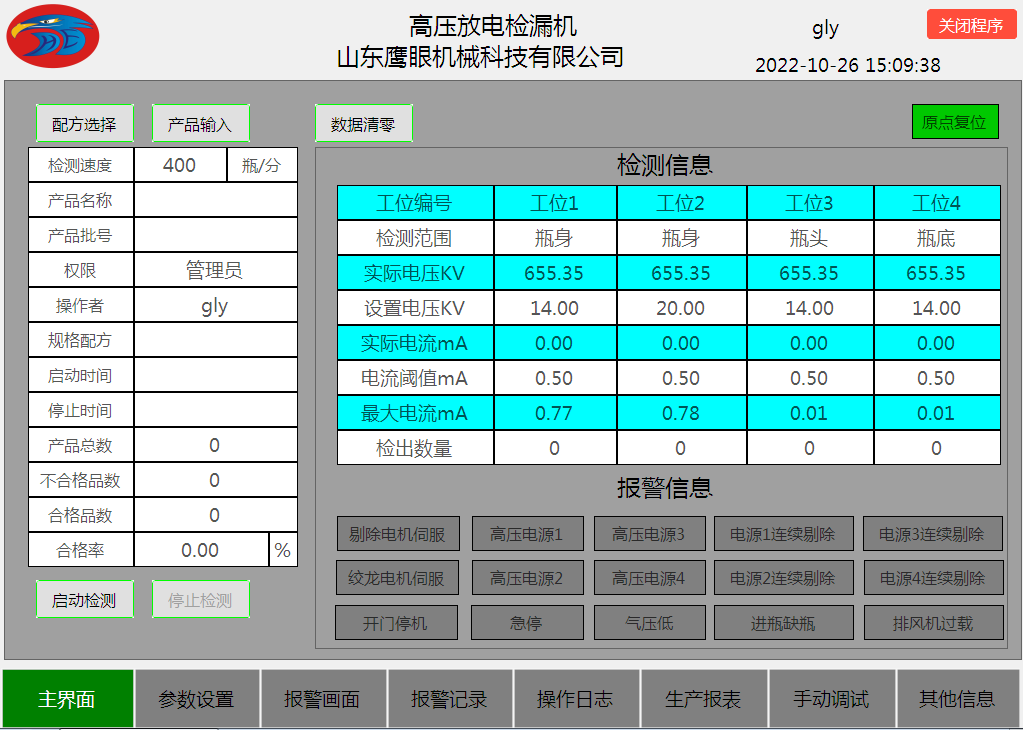Click the 停止时间 field
Image resolution: width=1023 pixels, height=730 pixels.
pyautogui.click(x=215, y=410)
